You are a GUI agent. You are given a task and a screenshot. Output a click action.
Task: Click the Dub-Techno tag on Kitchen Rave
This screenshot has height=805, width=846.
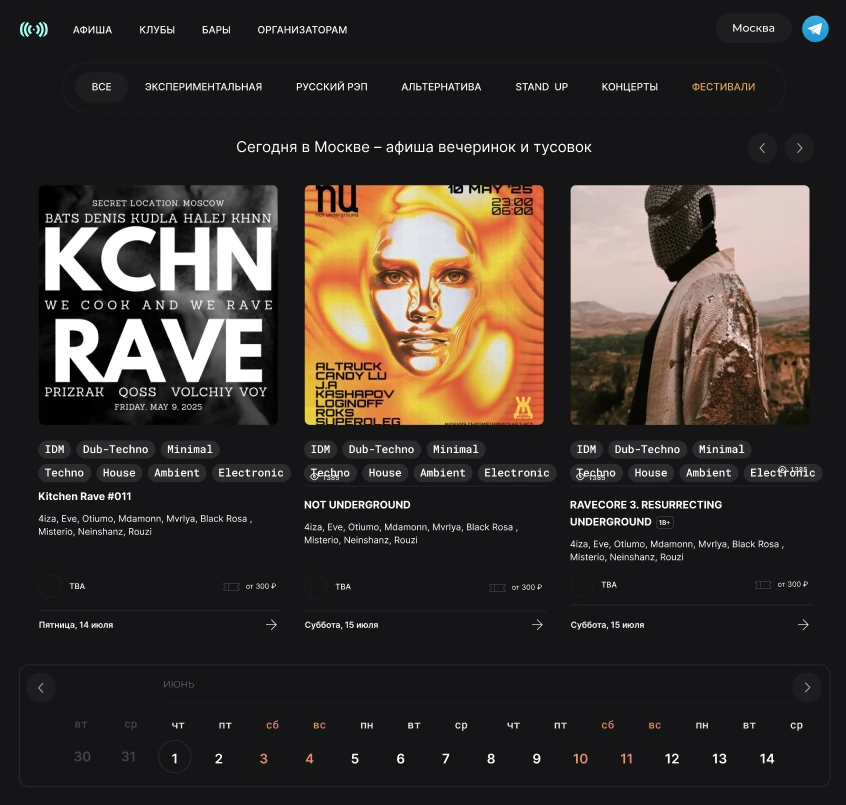click(115, 449)
